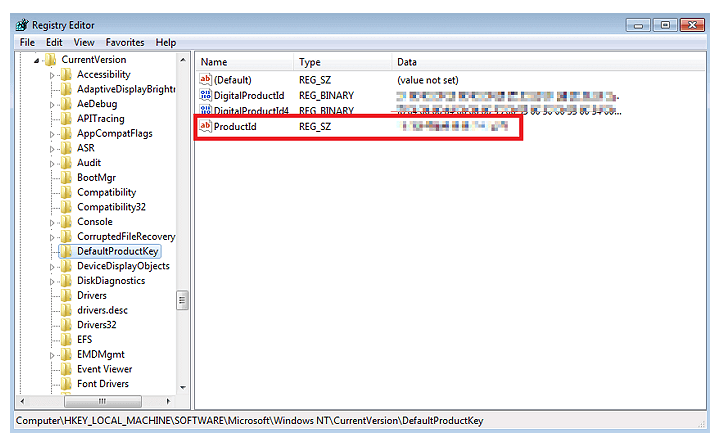
Task: Select the DefaultProductKey folder icon
Action: pos(67,251)
